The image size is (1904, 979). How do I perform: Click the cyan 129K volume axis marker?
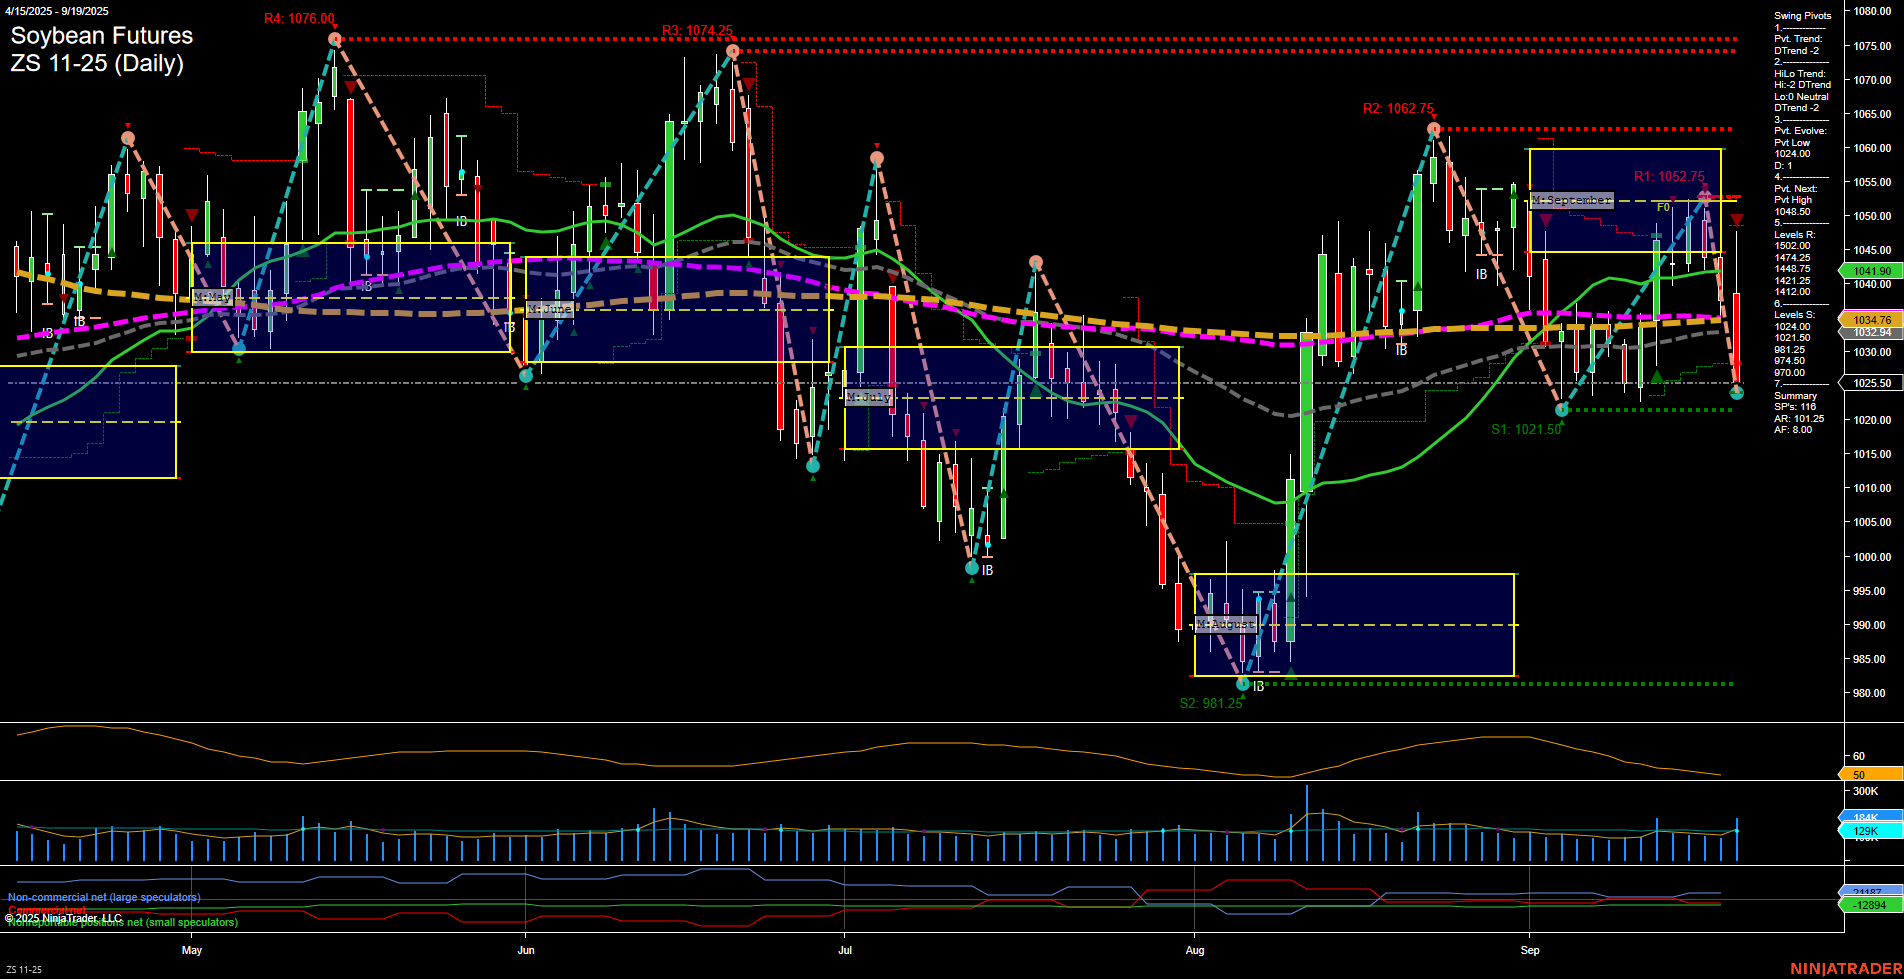click(x=1866, y=830)
